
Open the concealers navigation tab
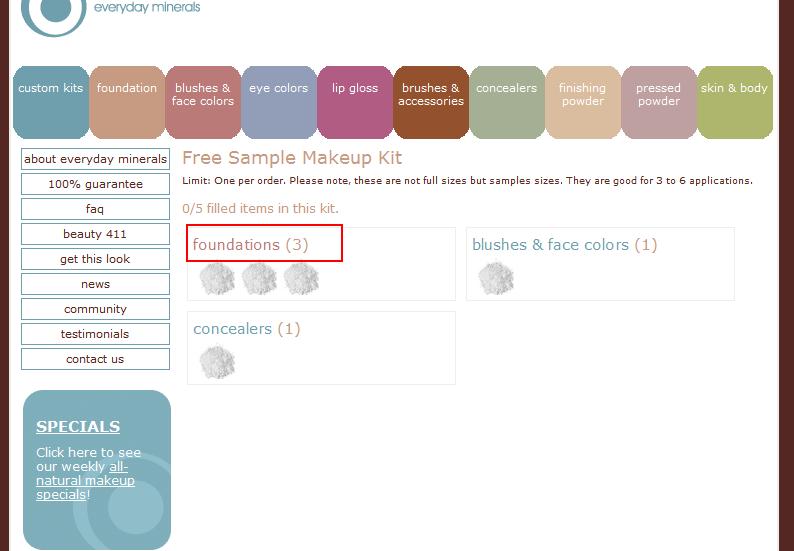coord(507,102)
